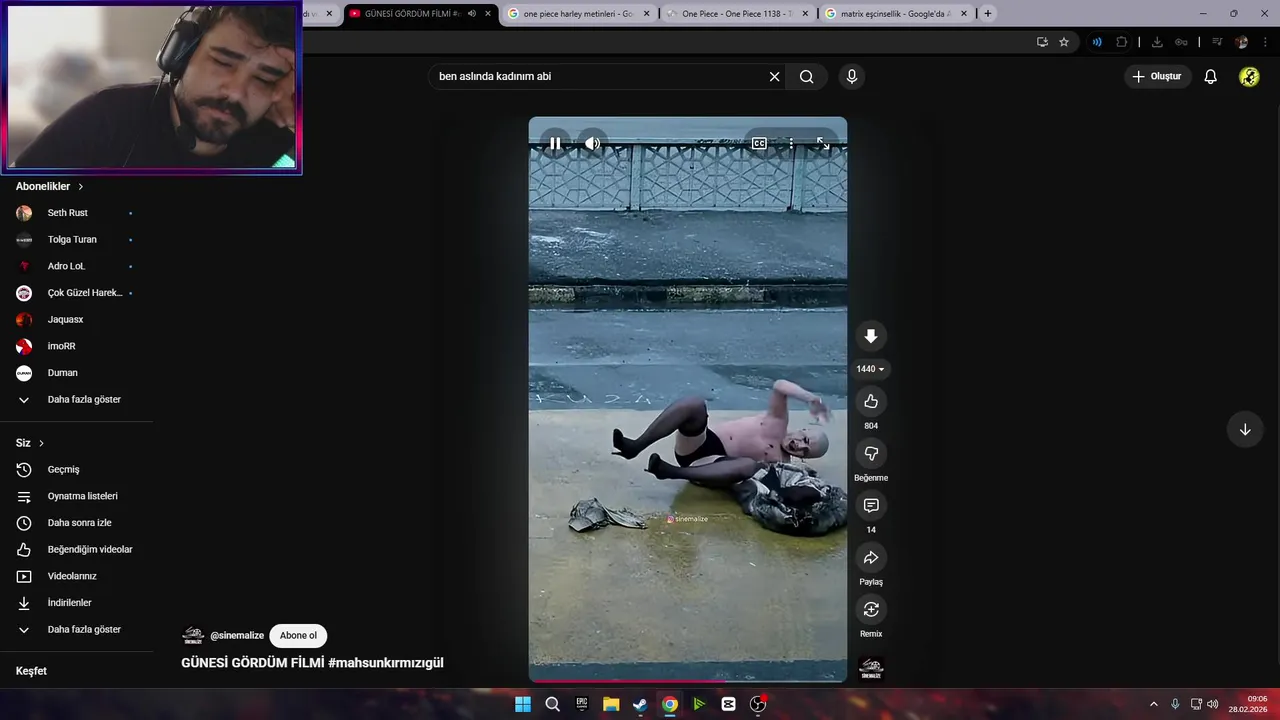
Task: Open OBS Studio from taskbar
Action: [758, 704]
